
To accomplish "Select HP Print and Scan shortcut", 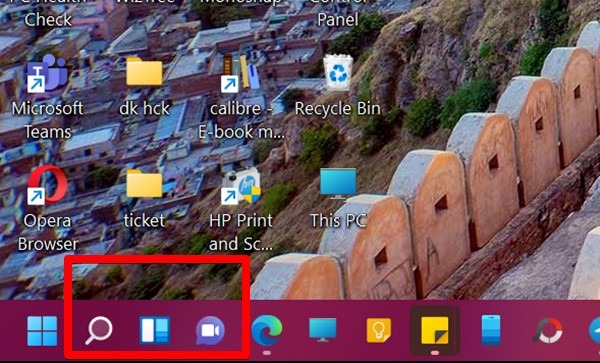I will tap(241, 186).
